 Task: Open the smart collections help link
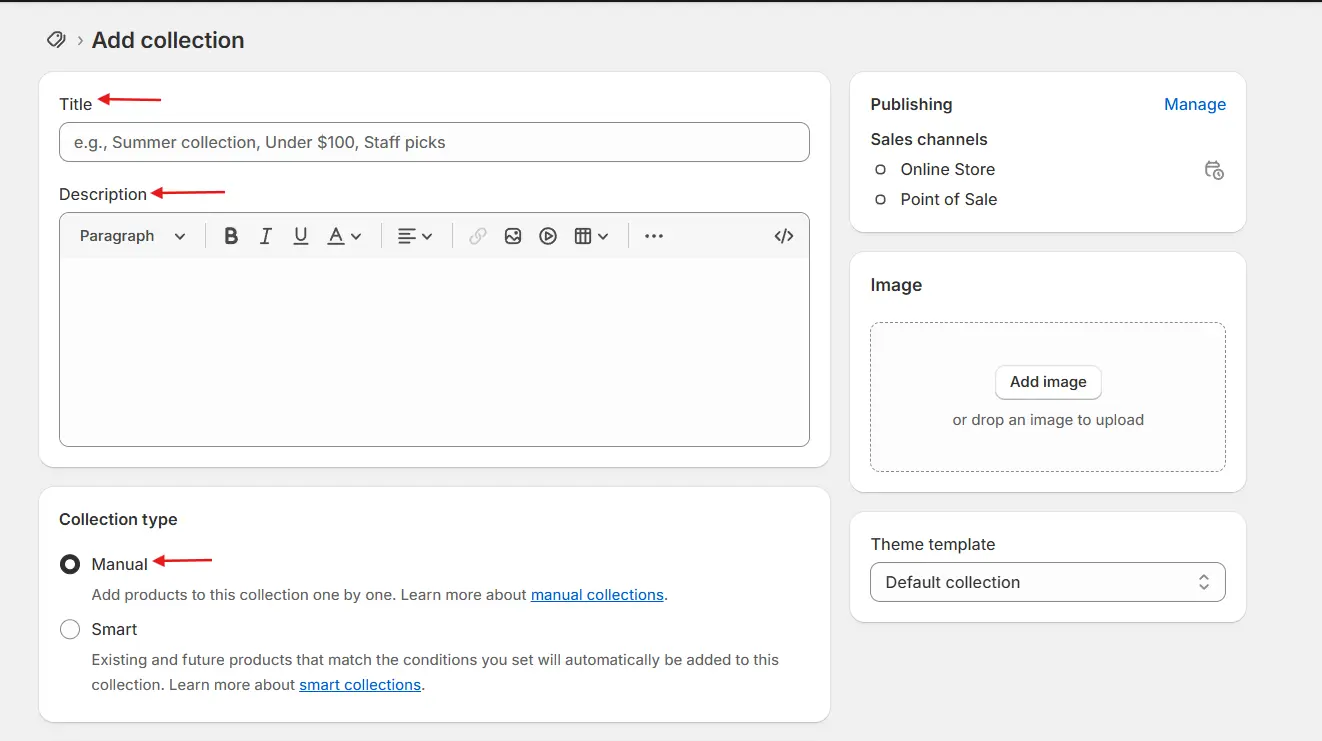pos(360,685)
